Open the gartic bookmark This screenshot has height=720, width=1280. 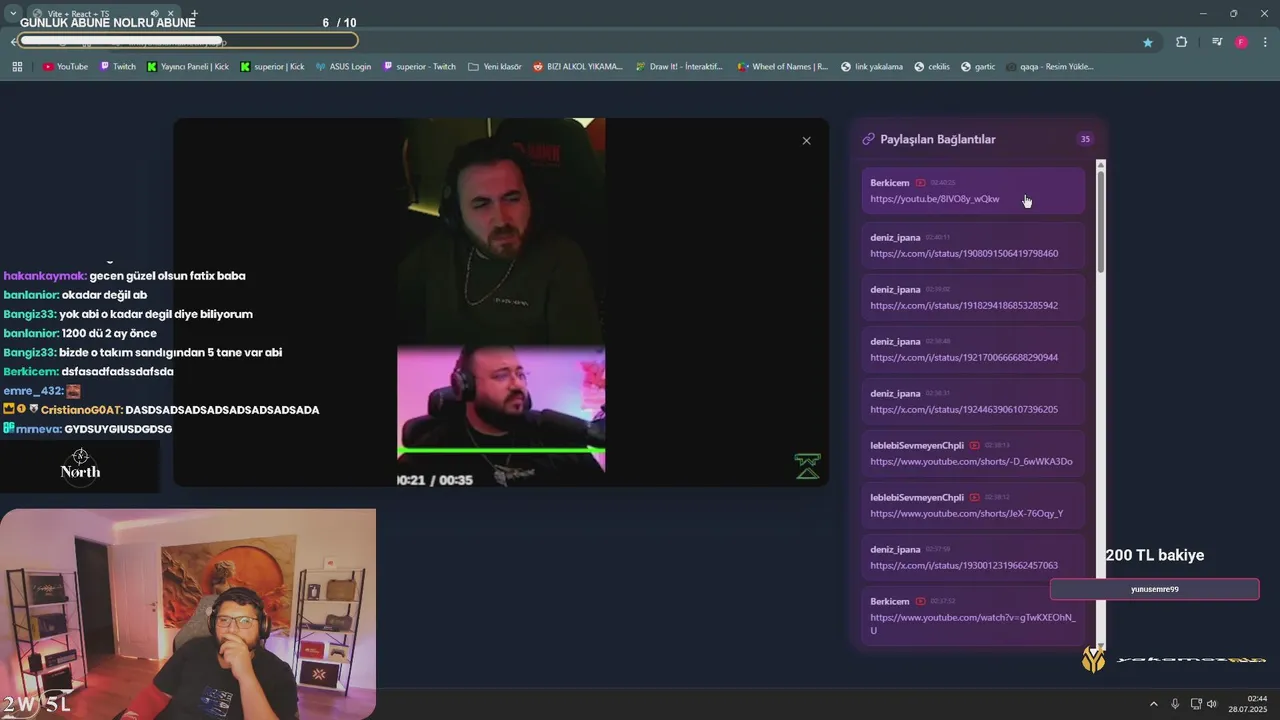[x=978, y=67]
